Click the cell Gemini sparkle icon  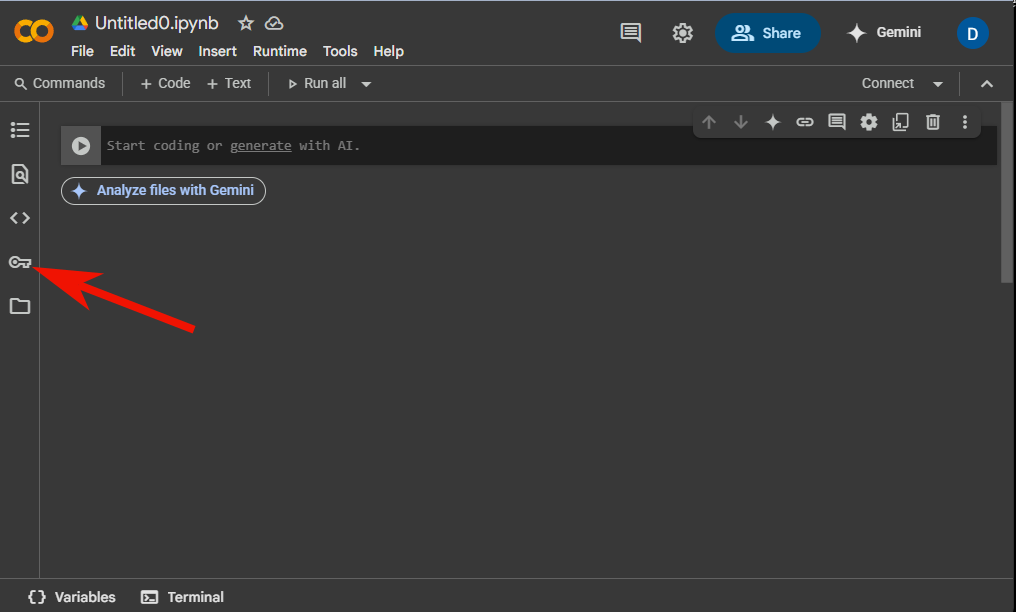coord(772,122)
